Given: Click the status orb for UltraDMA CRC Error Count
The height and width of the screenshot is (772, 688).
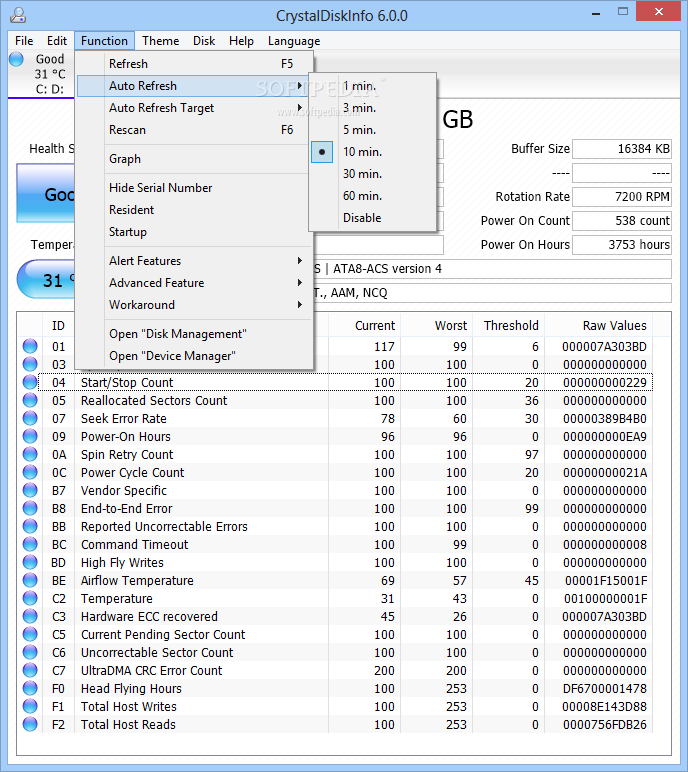Looking at the screenshot, I should point(30,670).
